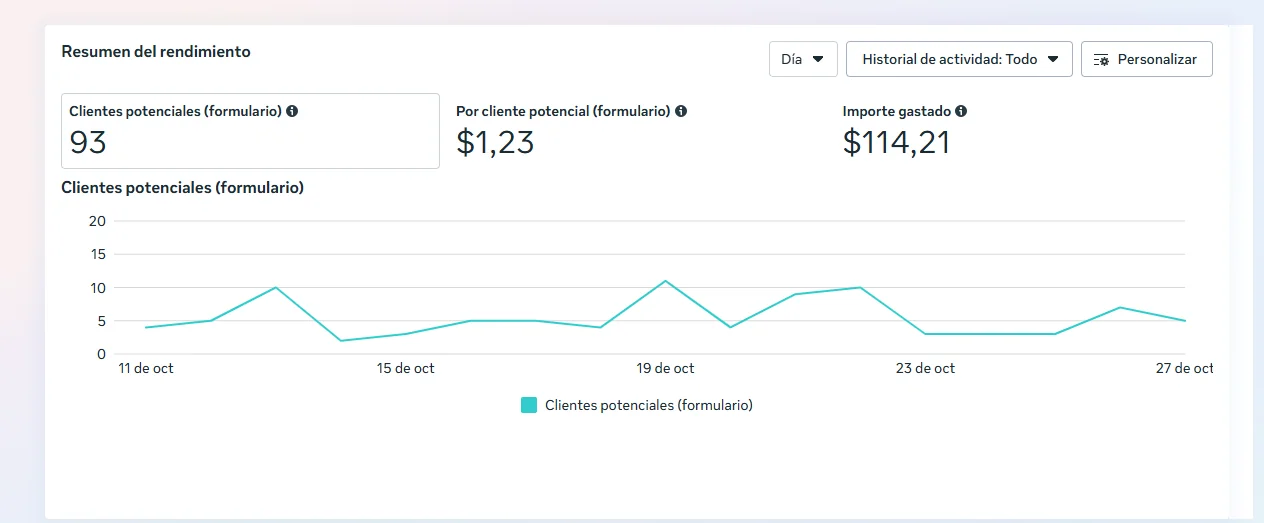
Task: Click the 19 de oct axis label
Action: click(666, 368)
